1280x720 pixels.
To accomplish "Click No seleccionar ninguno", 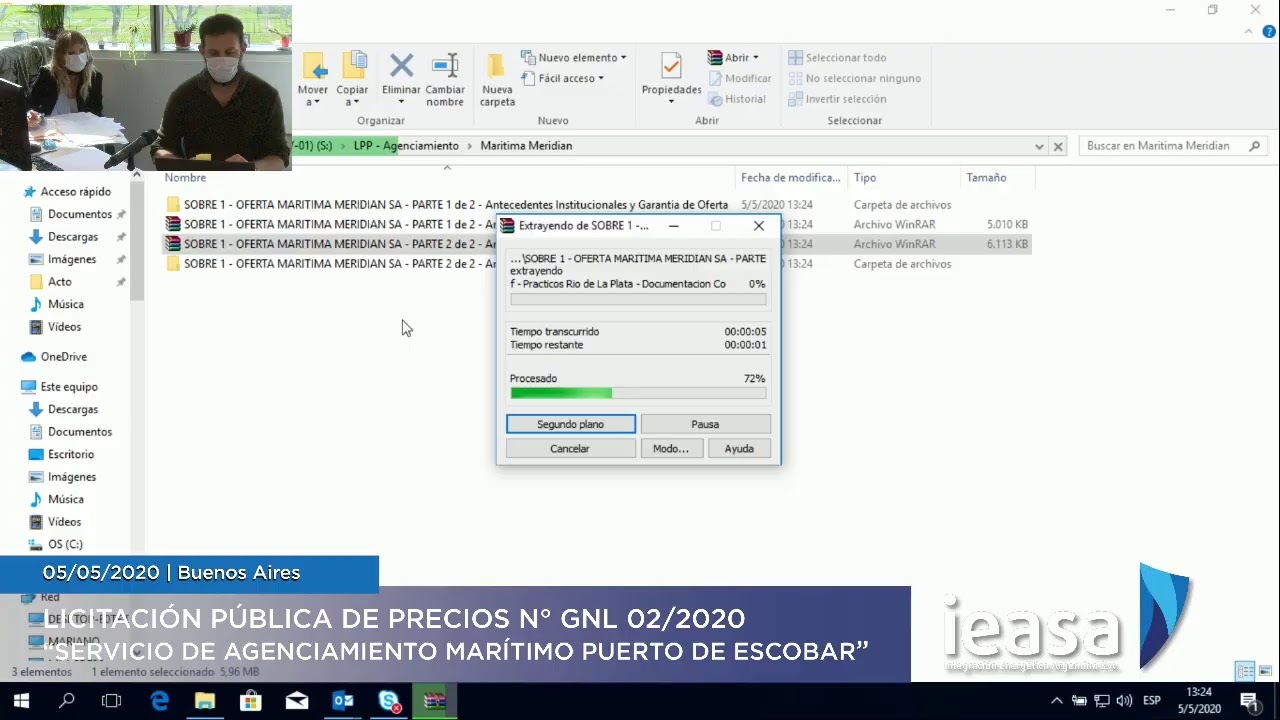I will tap(854, 78).
